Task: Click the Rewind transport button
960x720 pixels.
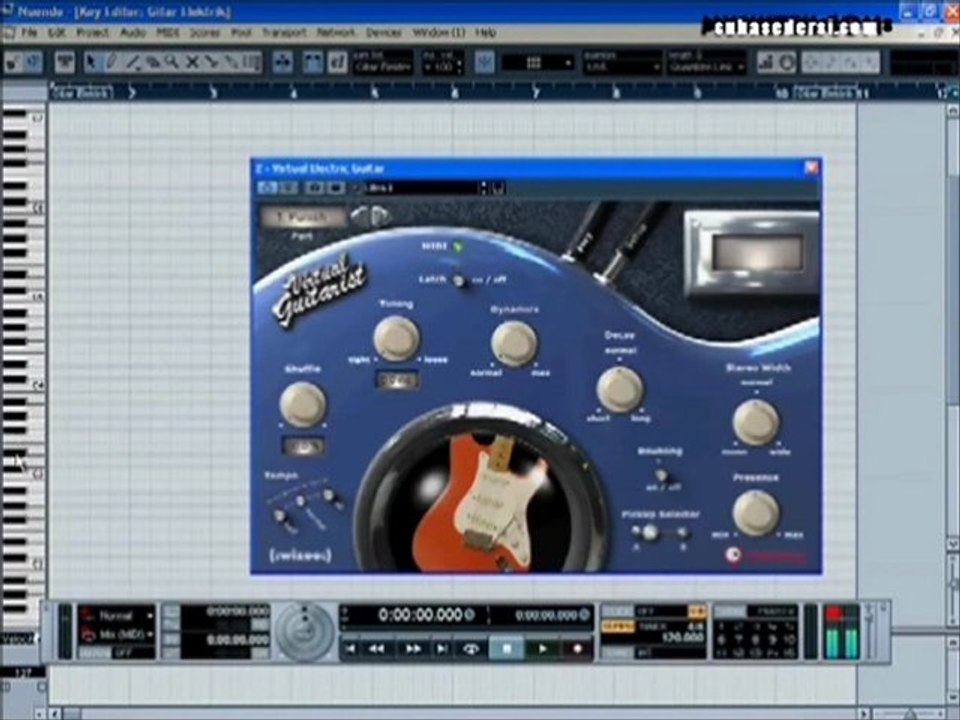Action: pos(376,648)
